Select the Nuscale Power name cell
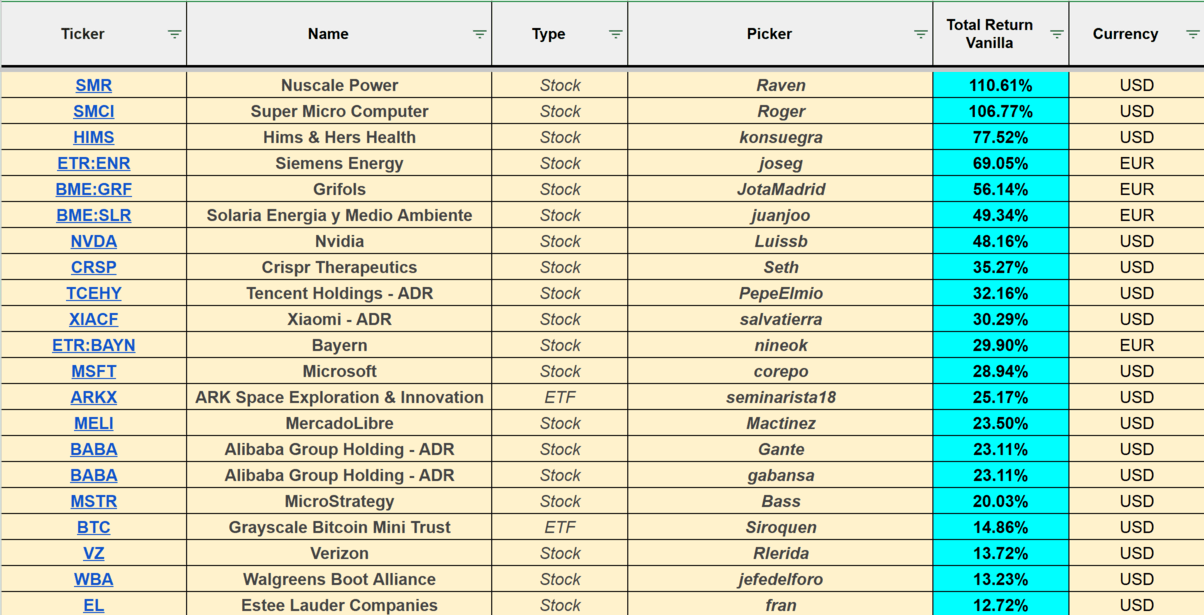Image resolution: width=1204 pixels, height=615 pixels. coord(339,86)
